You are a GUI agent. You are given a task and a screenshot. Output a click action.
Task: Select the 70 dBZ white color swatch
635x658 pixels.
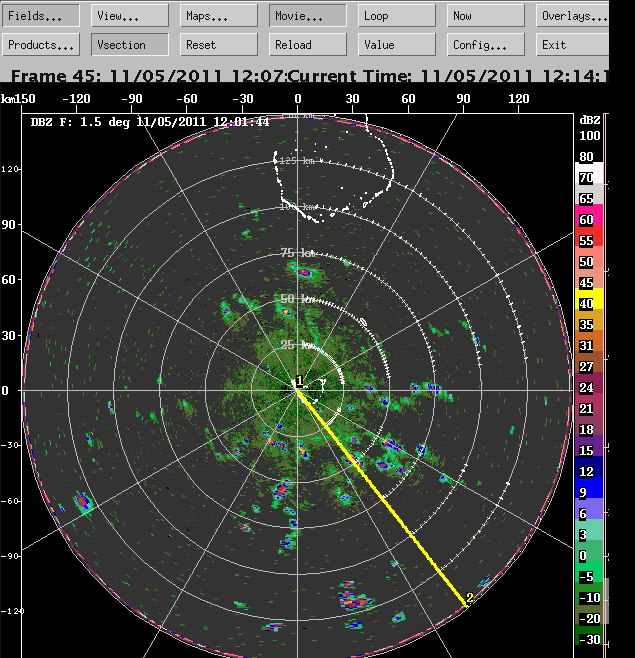[589, 173]
